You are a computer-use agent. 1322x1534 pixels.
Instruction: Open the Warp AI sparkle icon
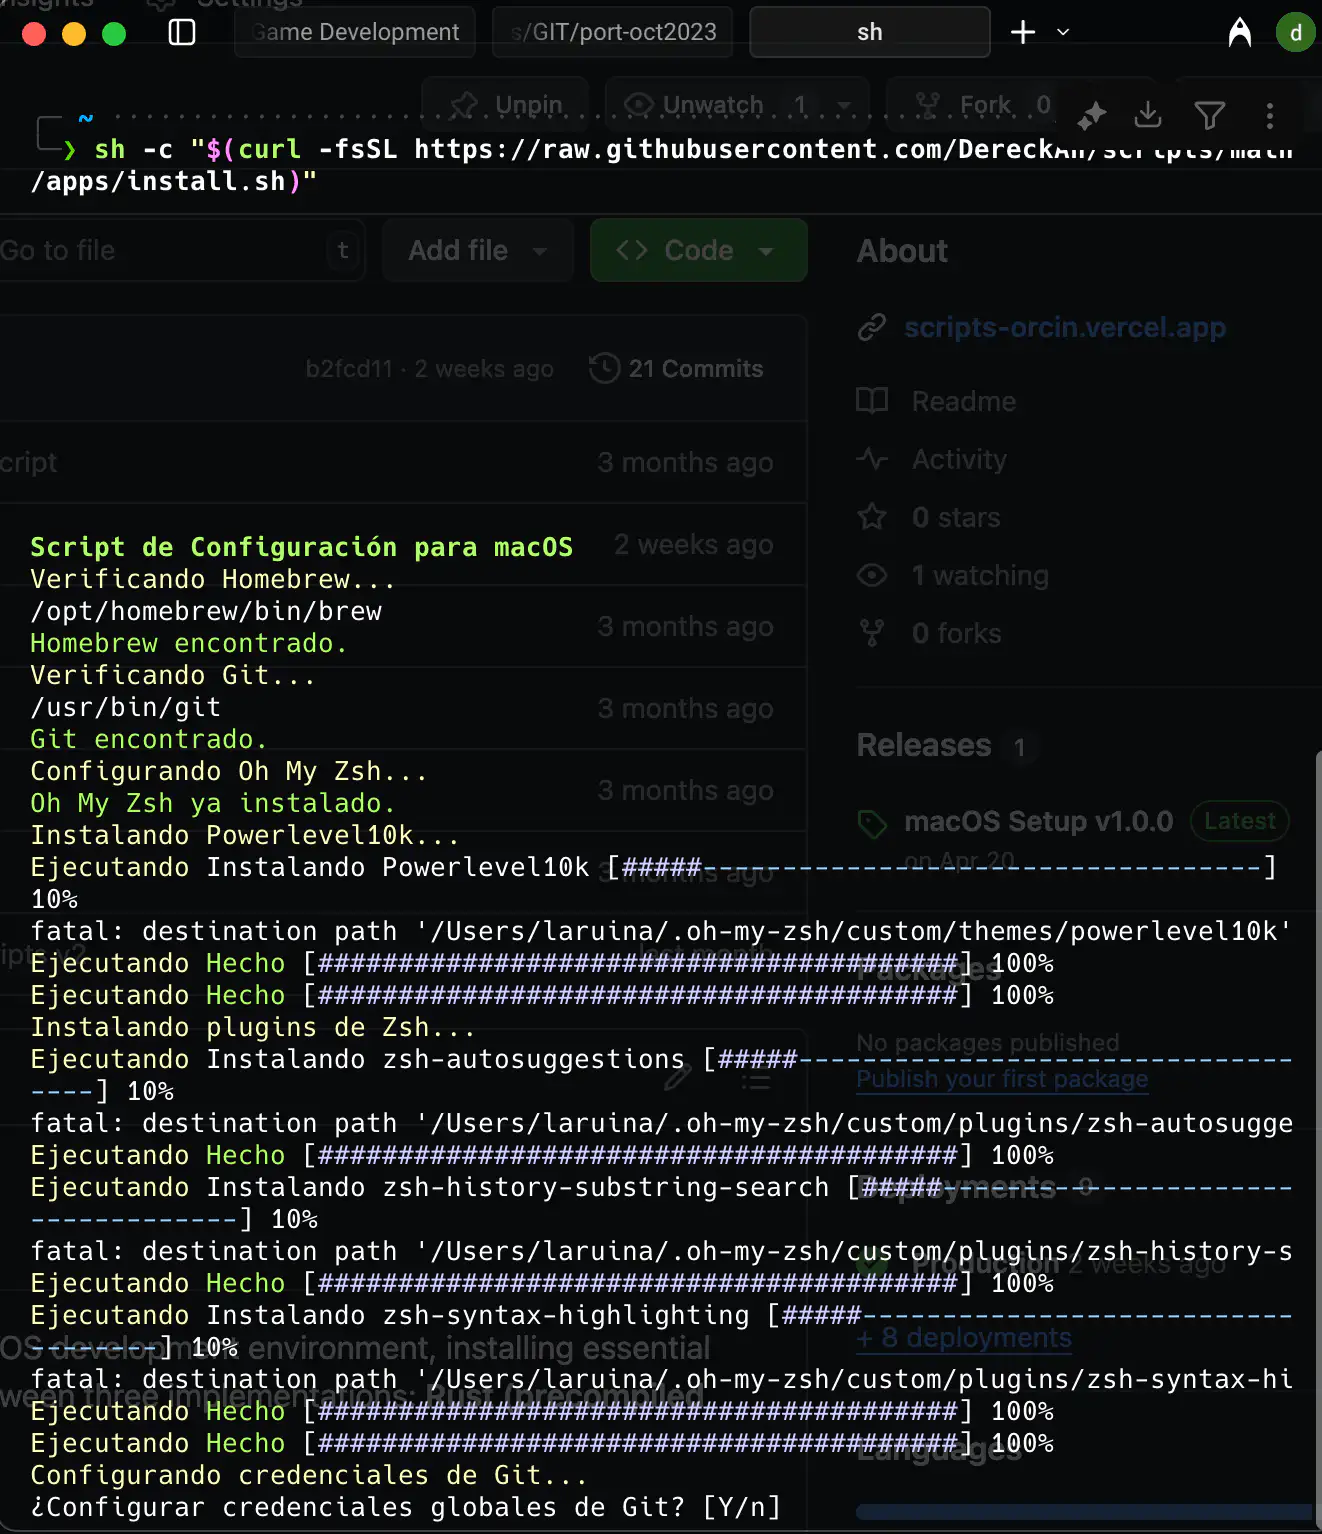1091,116
